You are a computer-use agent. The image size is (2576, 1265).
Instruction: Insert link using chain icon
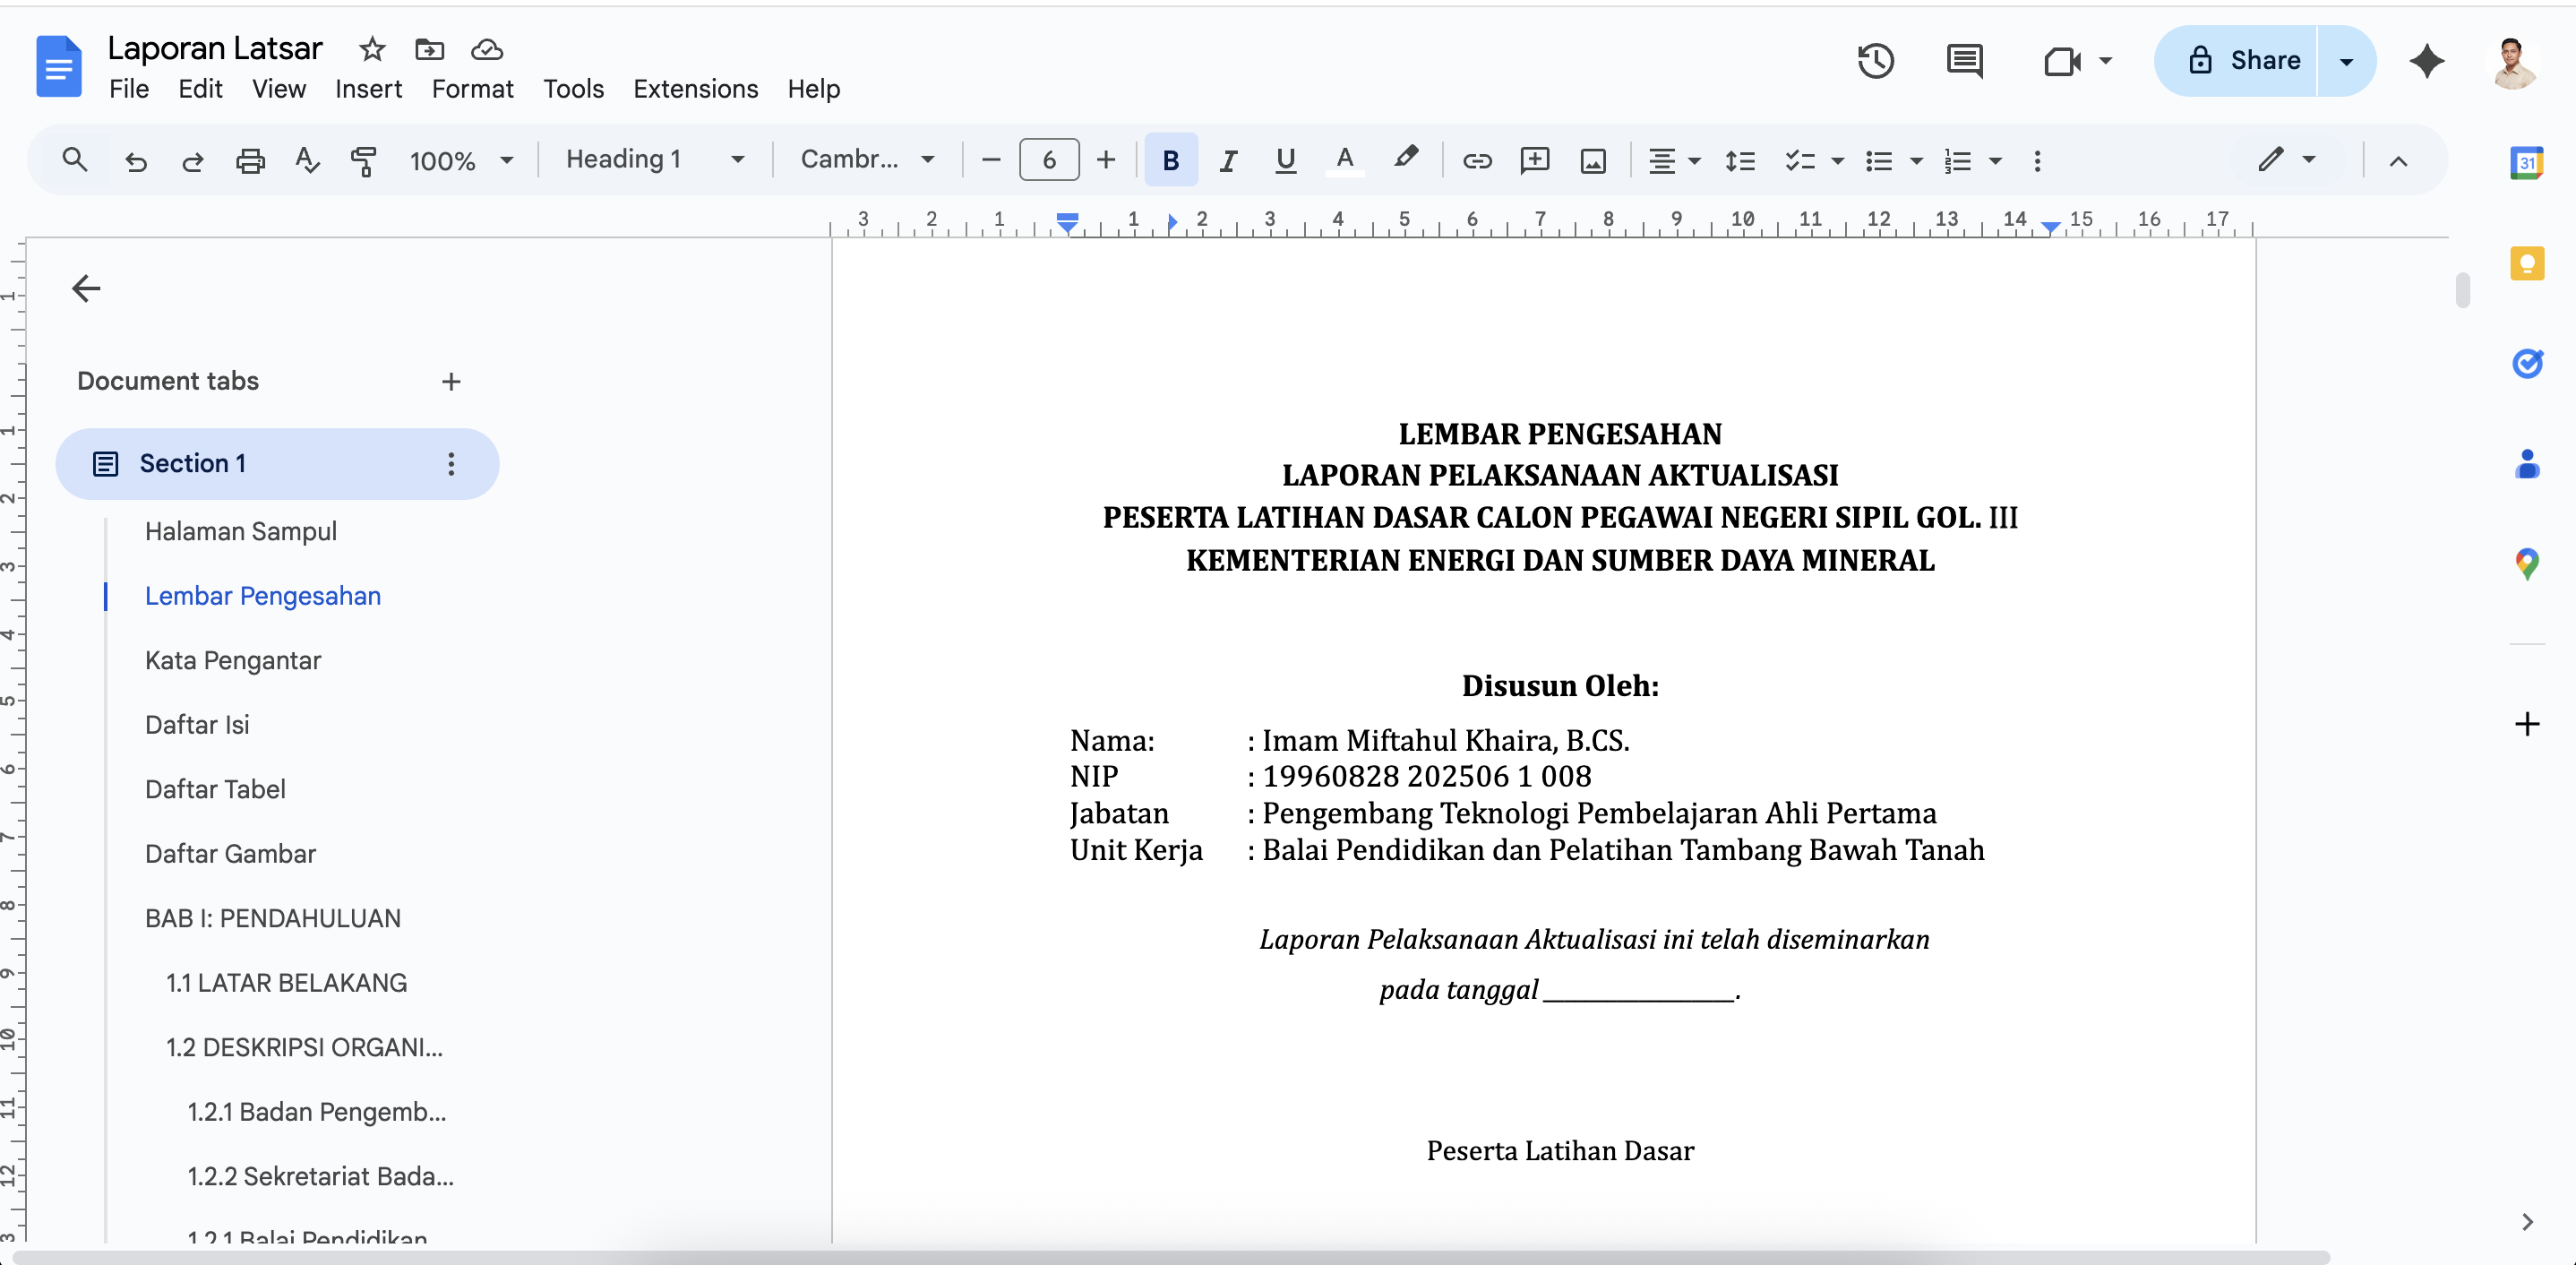pyautogui.click(x=1476, y=160)
